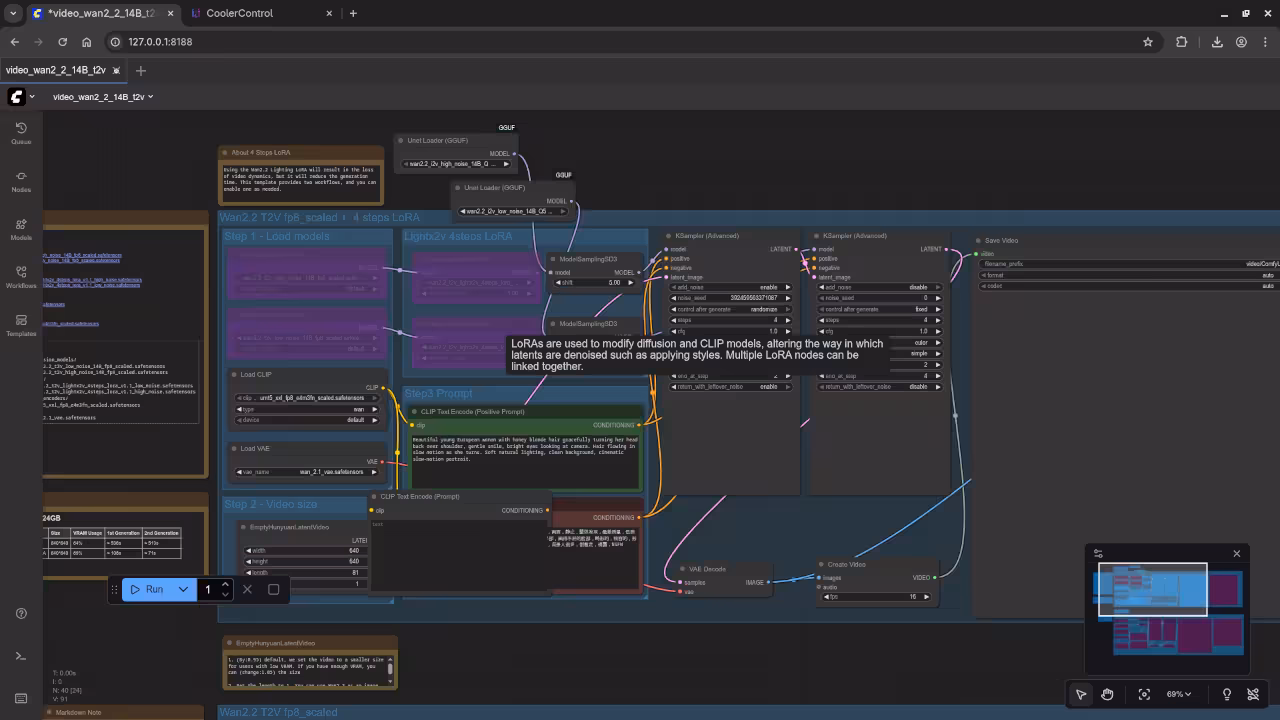Open the 69% zoom level dropdown
Viewport: 1280px width, 720px height.
click(x=1179, y=694)
